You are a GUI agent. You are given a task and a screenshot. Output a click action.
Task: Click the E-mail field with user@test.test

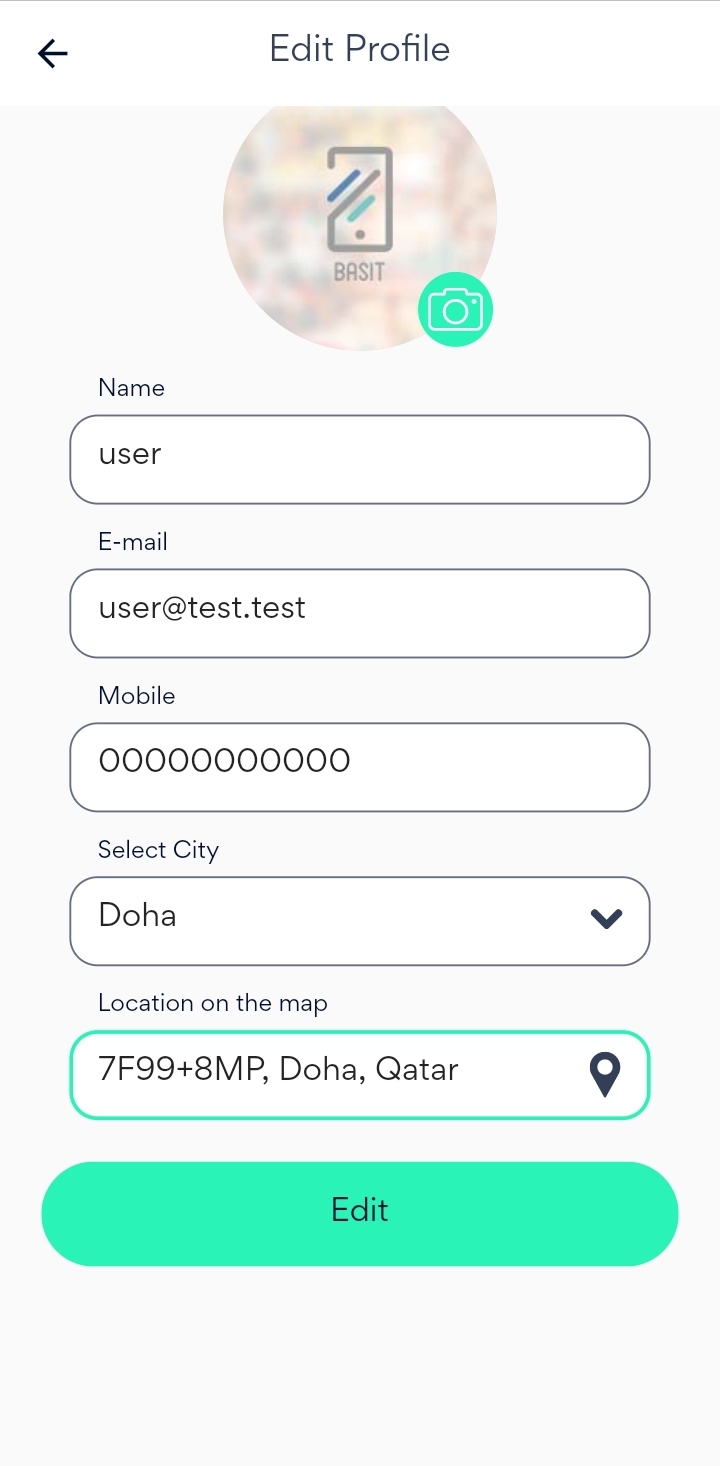pyautogui.click(x=360, y=613)
